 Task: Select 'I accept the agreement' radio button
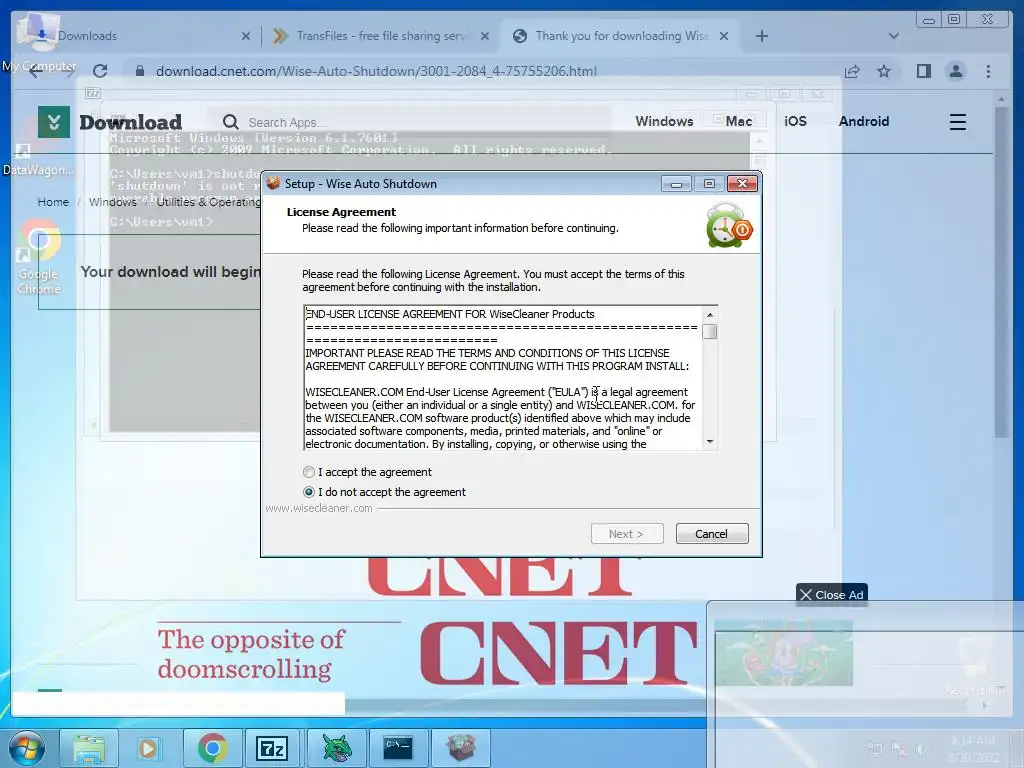309,472
